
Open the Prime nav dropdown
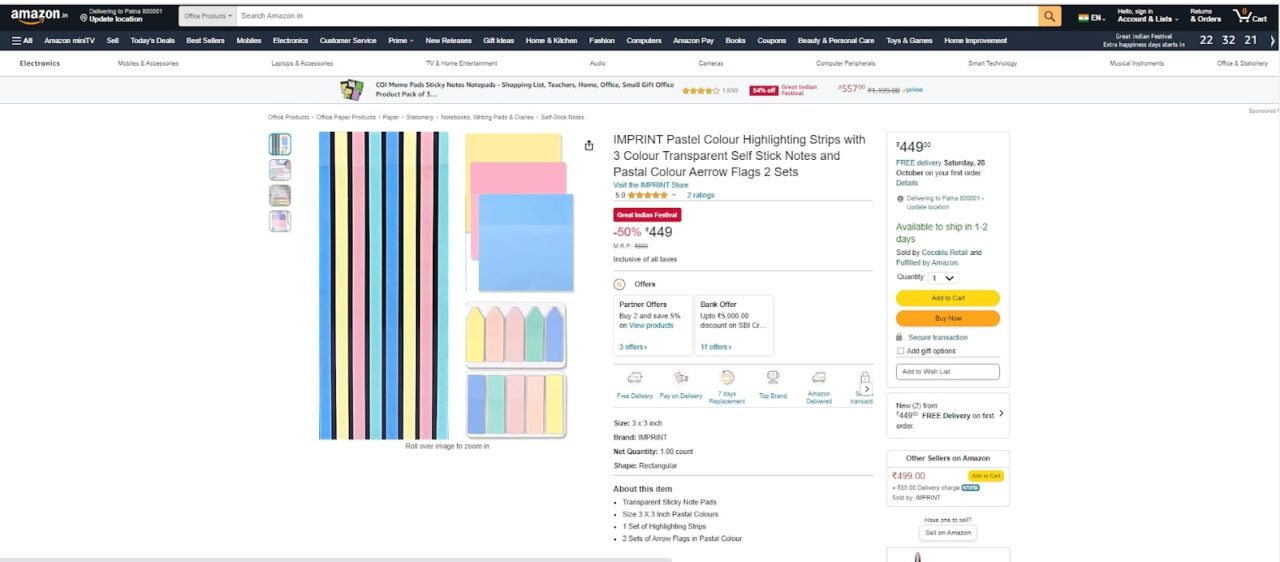point(400,41)
